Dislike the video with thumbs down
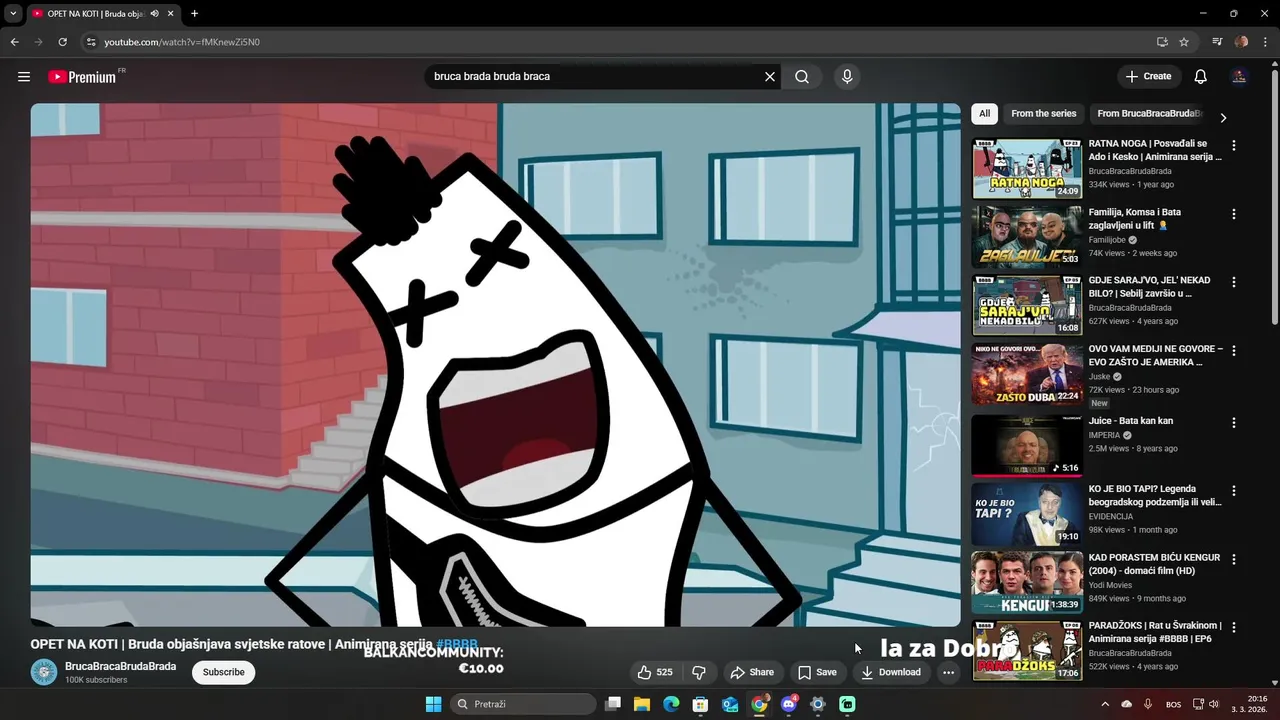Screen dimensions: 1280x720 coord(699,672)
